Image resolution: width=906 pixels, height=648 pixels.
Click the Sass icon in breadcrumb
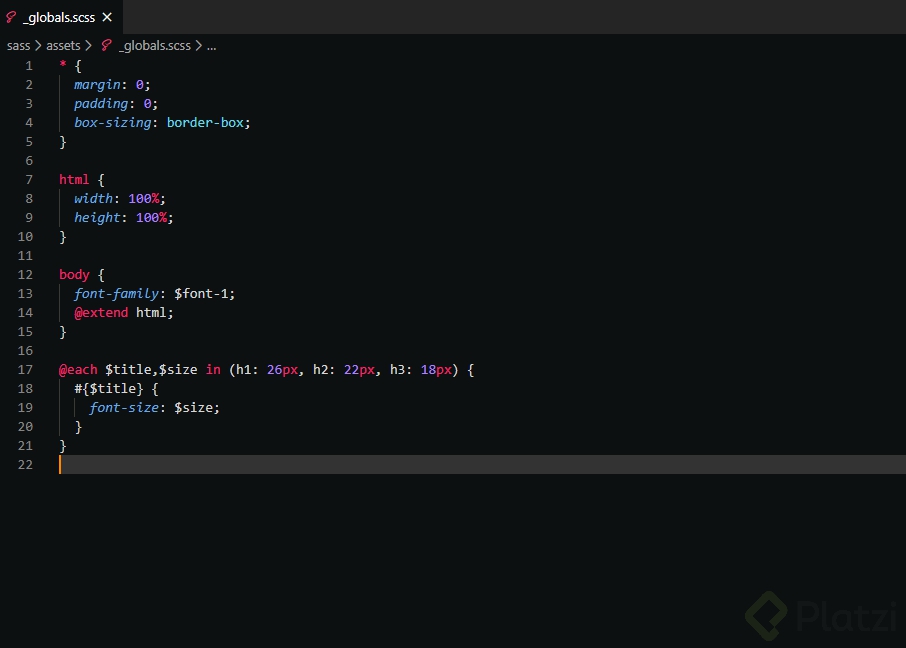pyautogui.click(x=106, y=46)
